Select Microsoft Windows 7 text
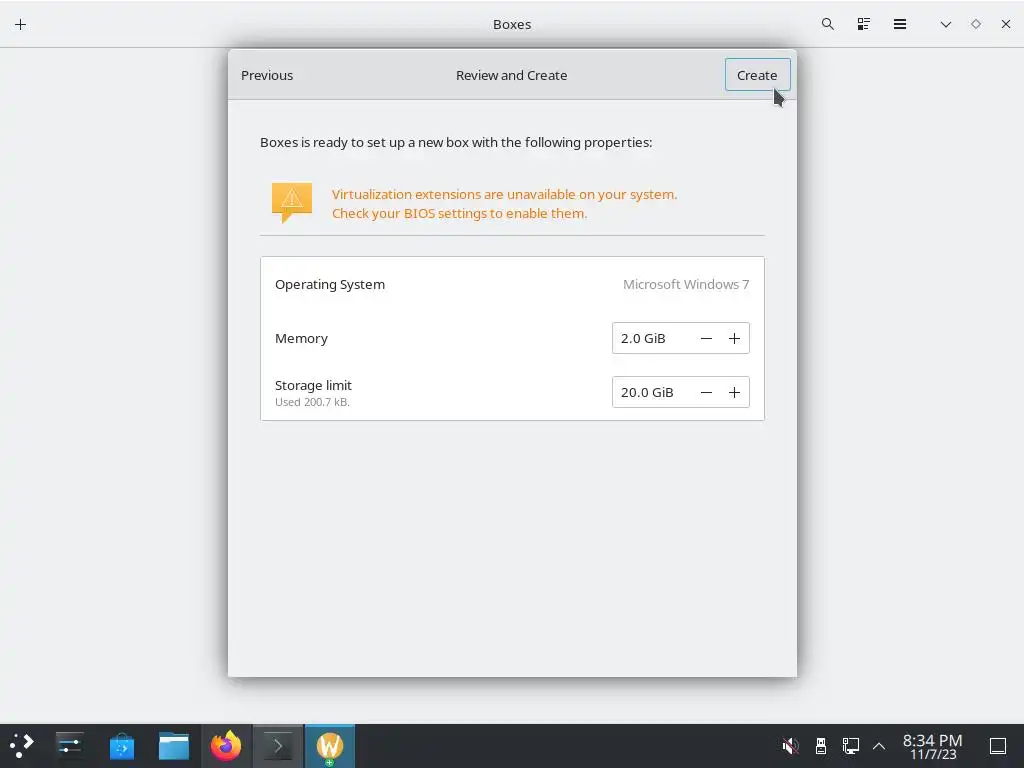 coord(686,284)
